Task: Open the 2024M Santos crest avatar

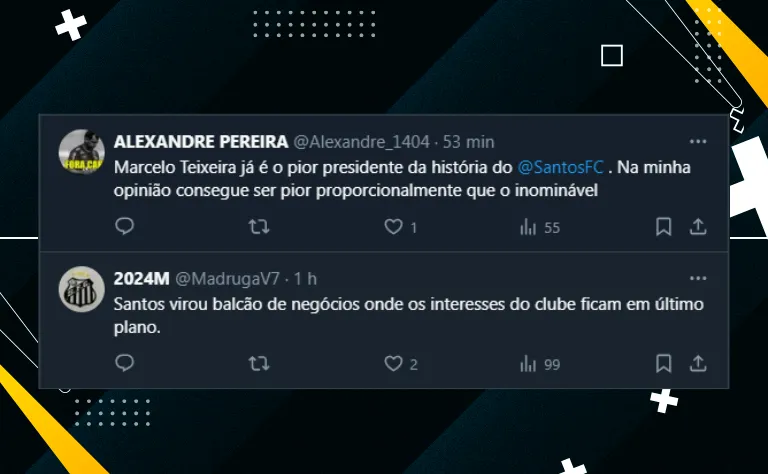Action: [x=82, y=289]
